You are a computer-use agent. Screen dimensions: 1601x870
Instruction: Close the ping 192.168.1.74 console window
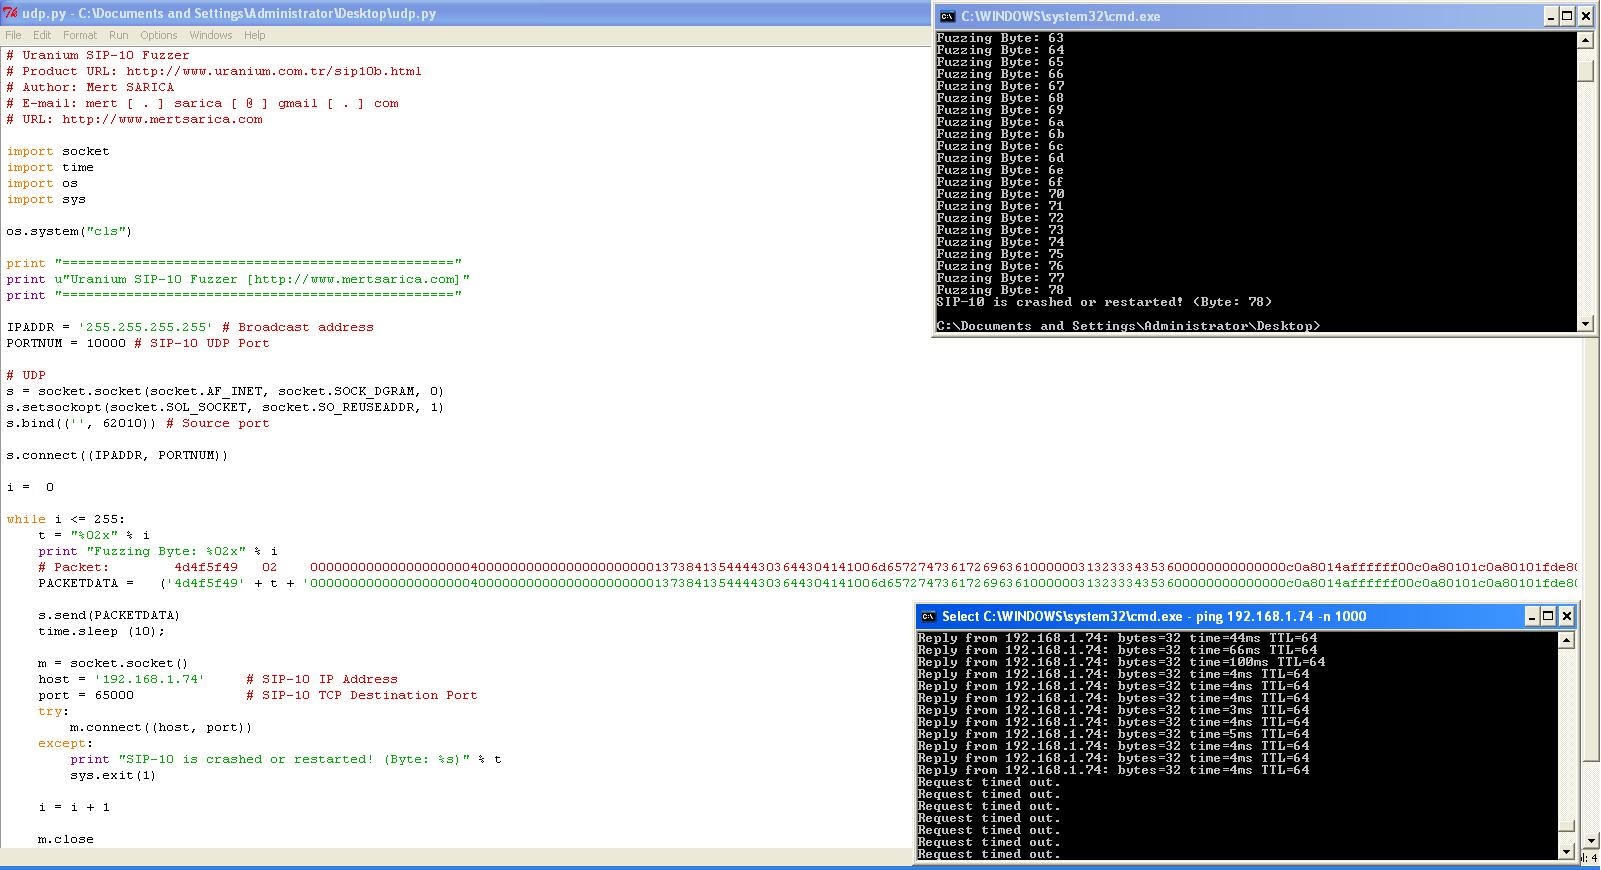click(1566, 616)
